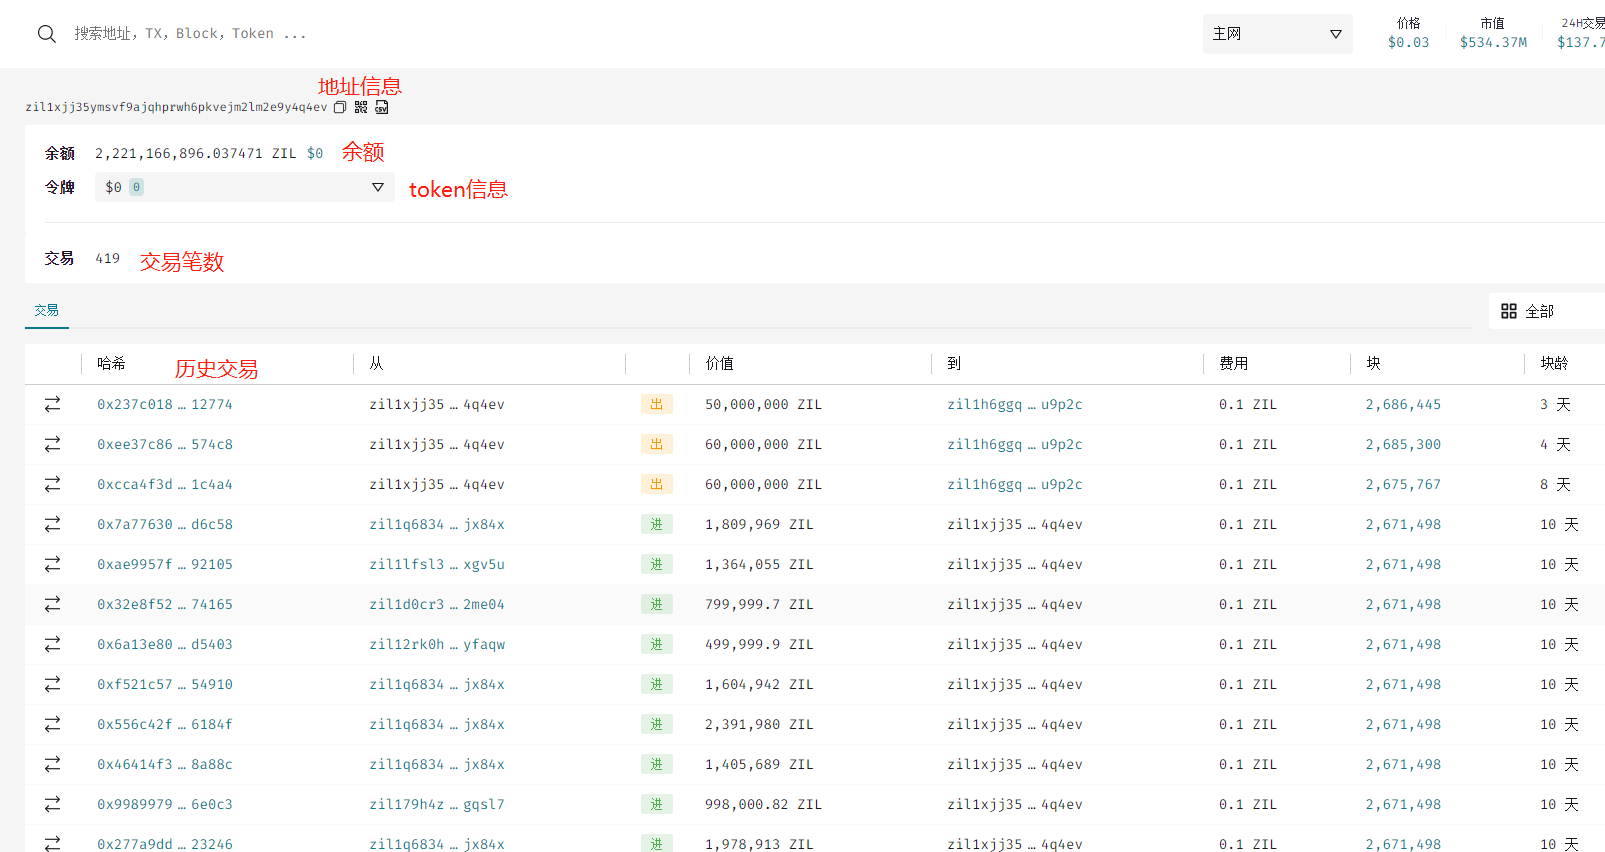Switch to the 交易 tab
Viewport: 1605px width, 852px height.
(46, 310)
